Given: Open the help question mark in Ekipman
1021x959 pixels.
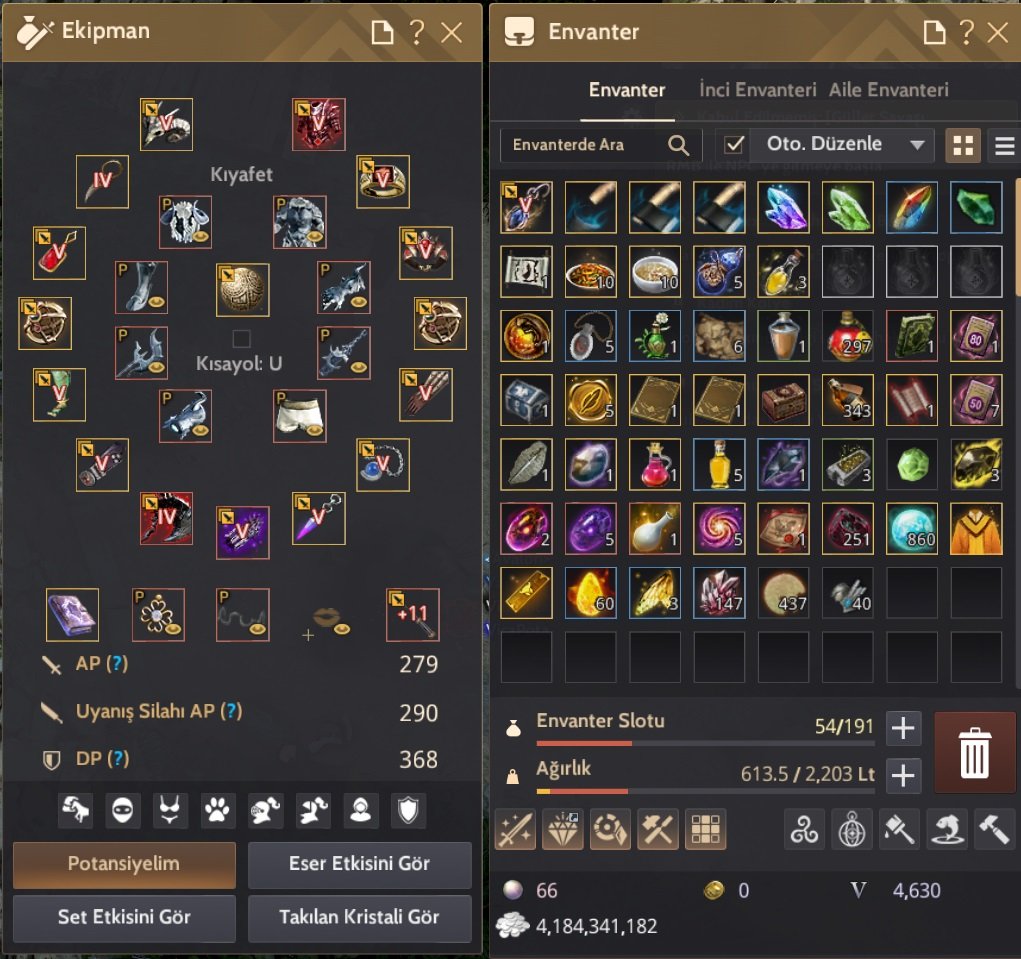Looking at the screenshot, I should click(x=417, y=32).
